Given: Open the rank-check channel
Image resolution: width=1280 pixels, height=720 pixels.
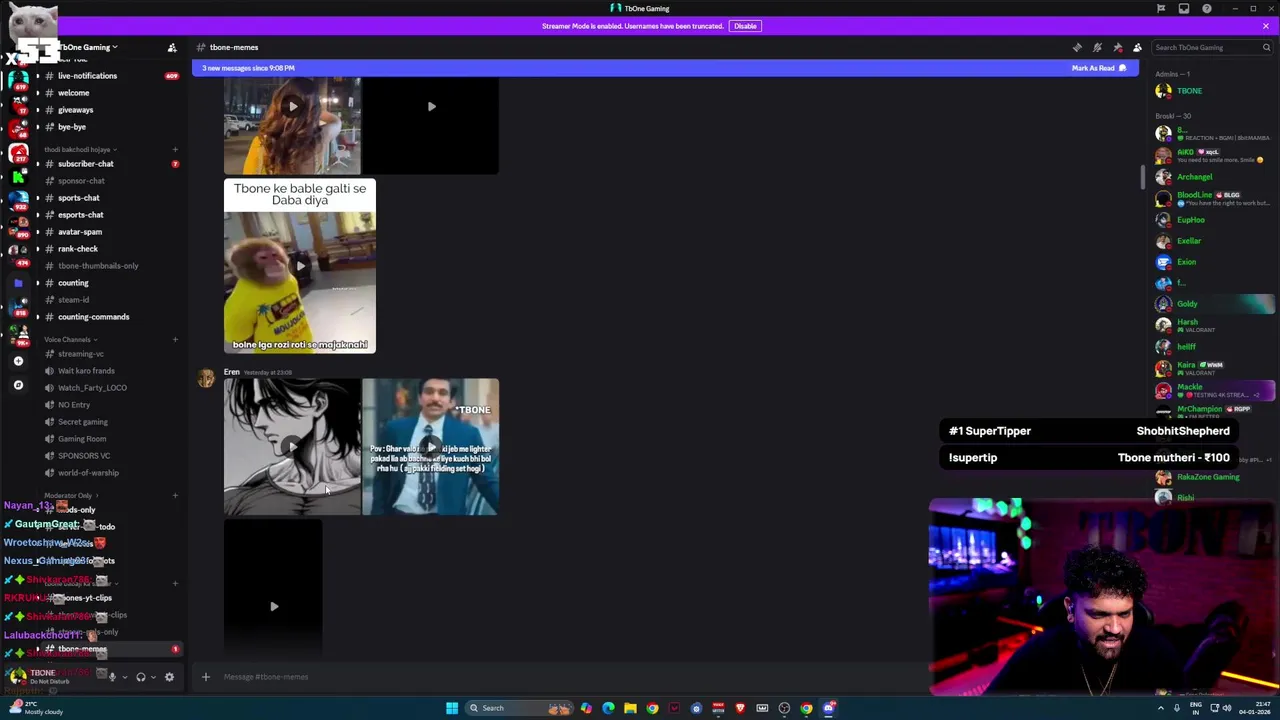Looking at the screenshot, I should 110,249.
